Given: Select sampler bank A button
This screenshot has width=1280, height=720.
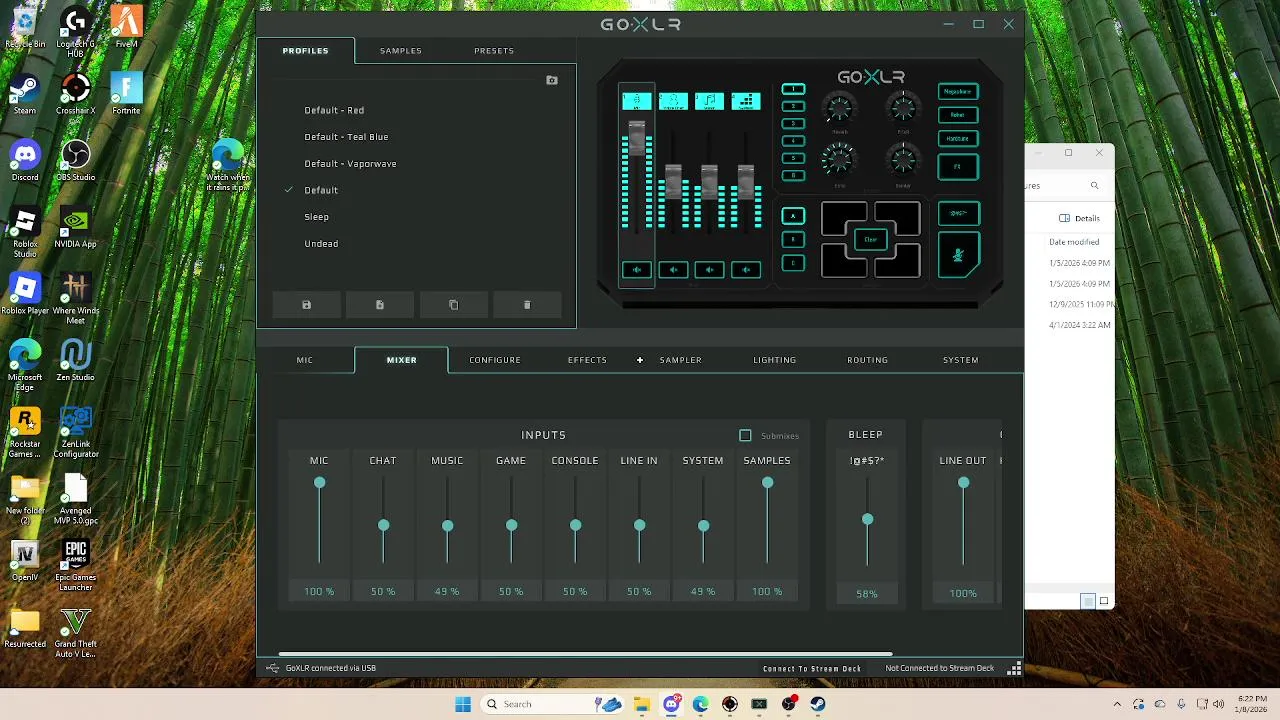Looking at the screenshot, I should click(793, 216).
